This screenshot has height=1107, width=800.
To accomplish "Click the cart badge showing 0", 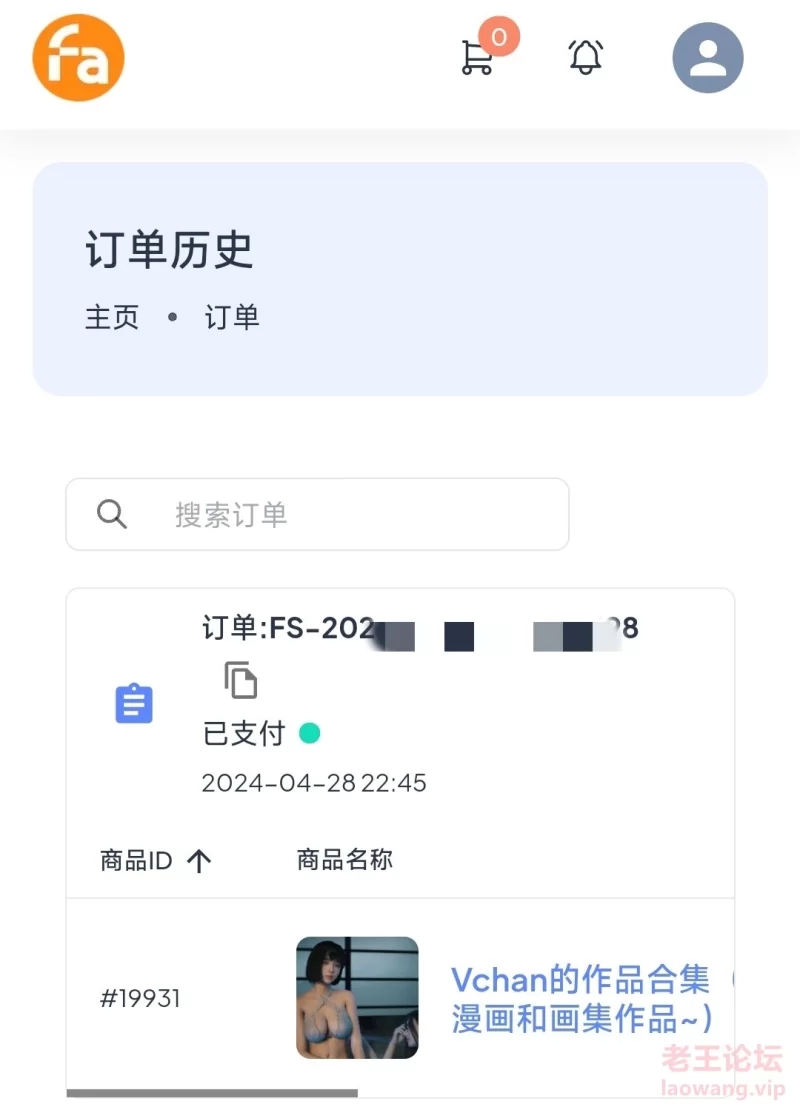I will [498, 36].
